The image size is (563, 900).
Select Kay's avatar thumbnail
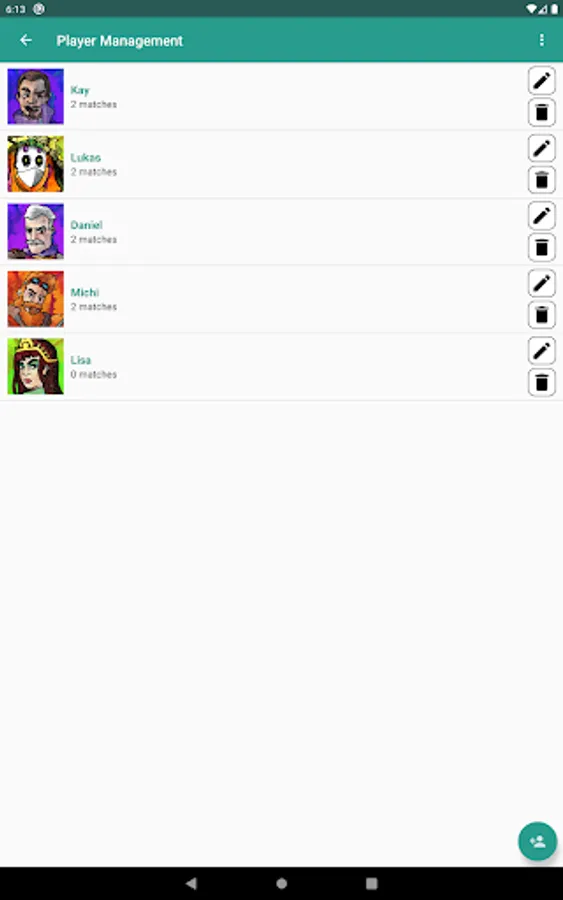pyautogui.click(x=36, y=96)
